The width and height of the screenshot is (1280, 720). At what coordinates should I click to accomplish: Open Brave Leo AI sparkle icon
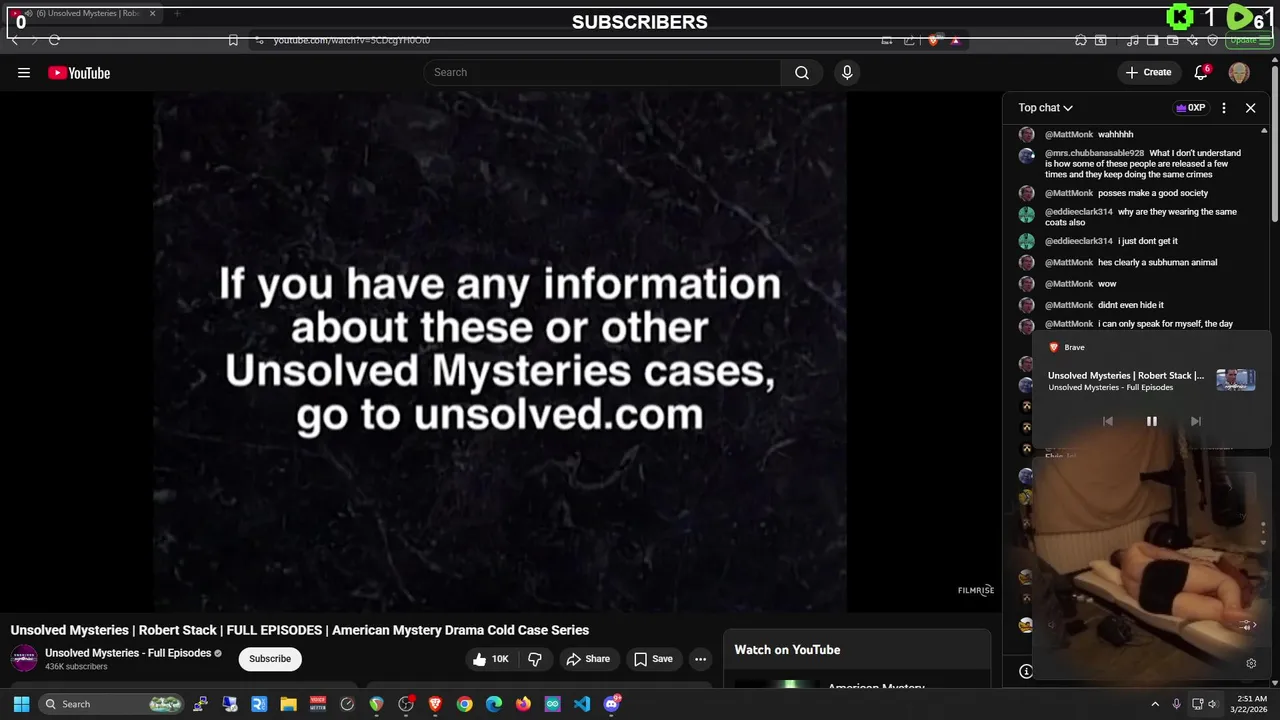pyautogui.click(x=1193, y=40)
